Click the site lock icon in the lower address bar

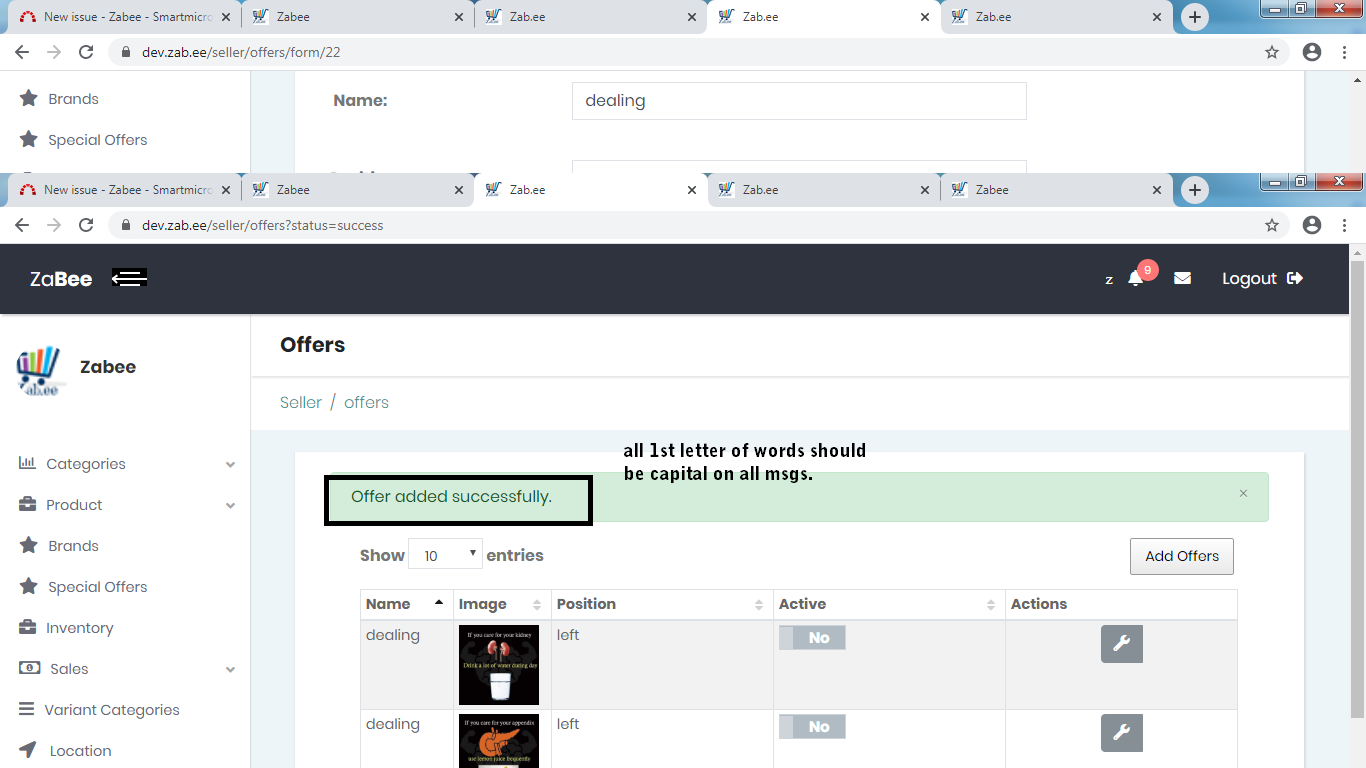click(x=126, y=225)
